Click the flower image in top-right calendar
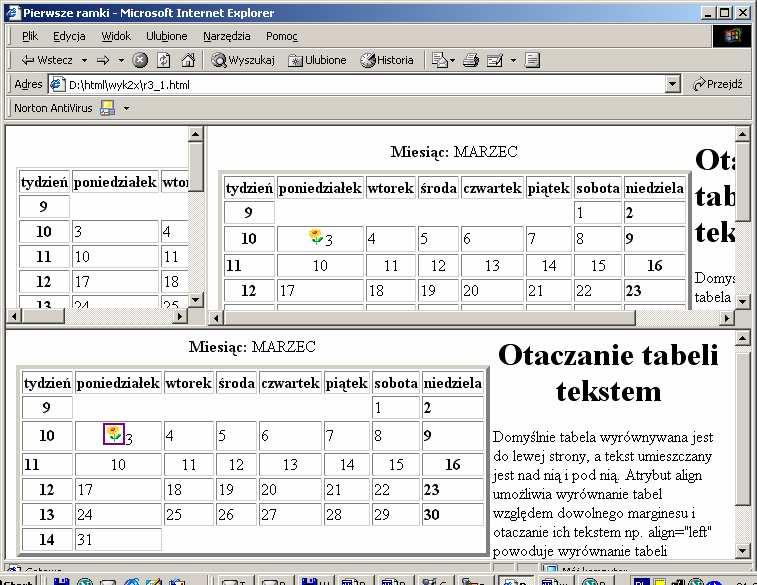Viewport: 757px width, 585px height. pos(315,236)
